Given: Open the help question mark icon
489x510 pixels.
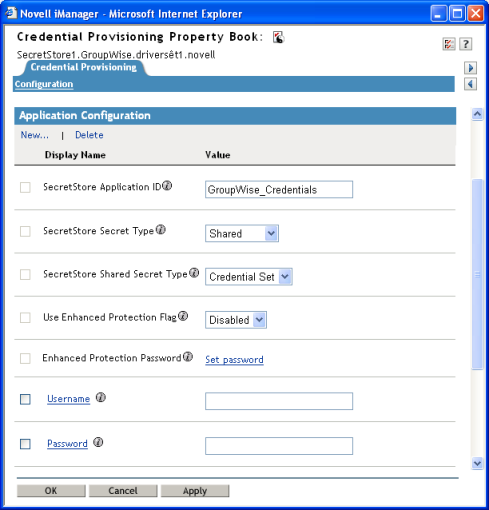Looking at the screenshot, I should tap(466, 44).
